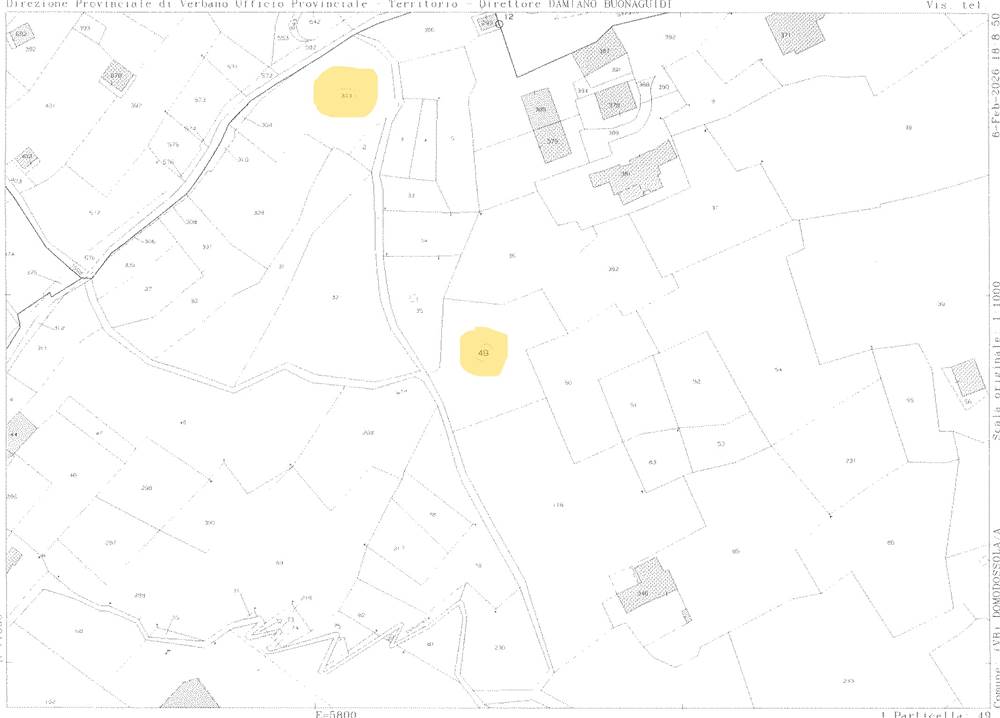
Task: Click the parcel labeled 50
Action: (x=567, y=383)
